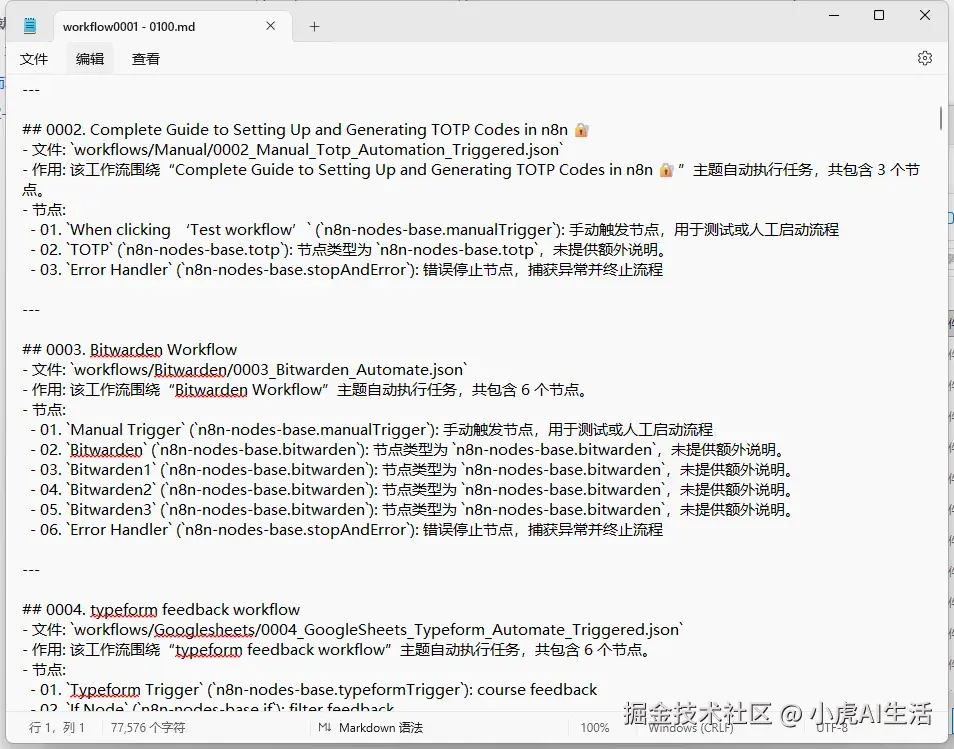
Task: Click the Markdown 语法 status item
Action: [381, 728]
